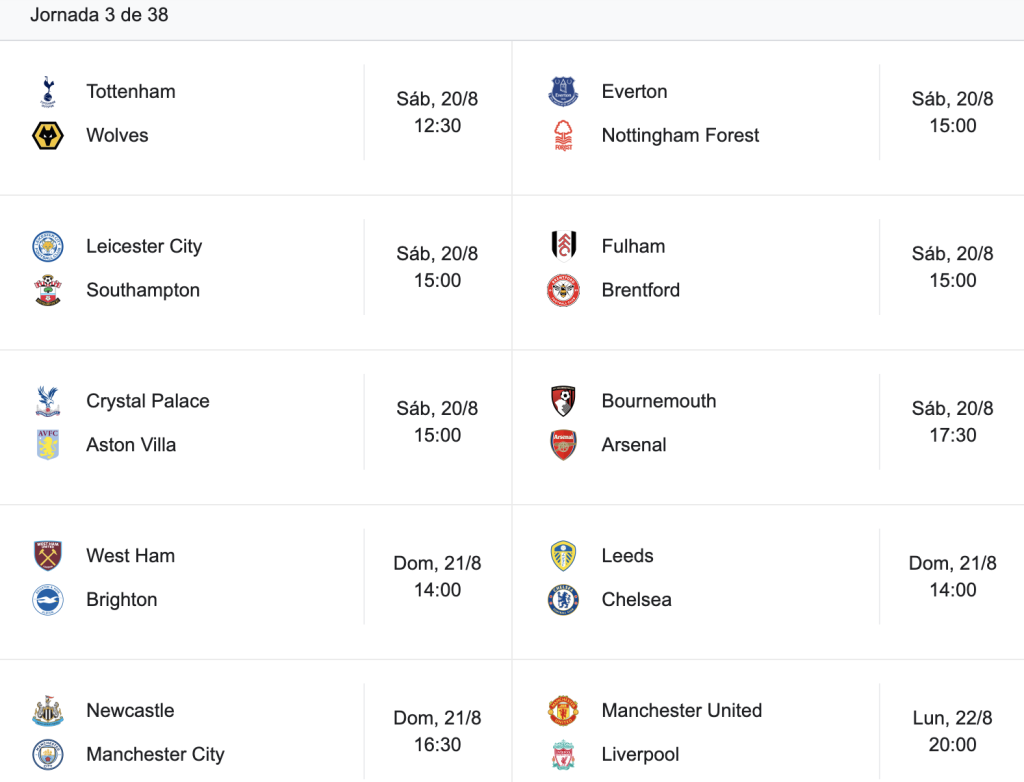Click the Chelsea club crest

click(563, 600)
